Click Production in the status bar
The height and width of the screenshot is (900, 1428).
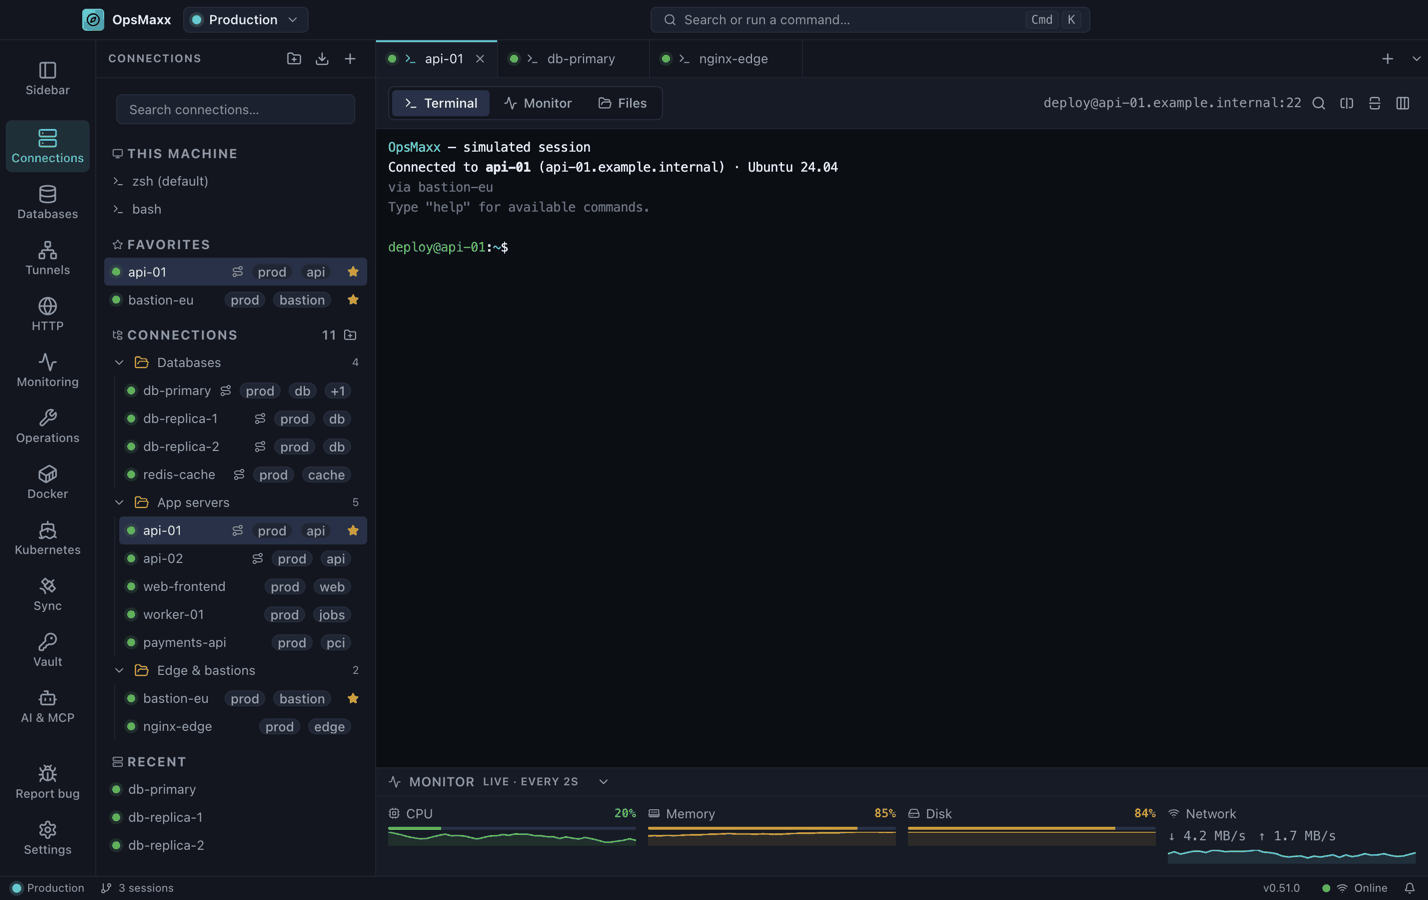(x=47, y=888)
